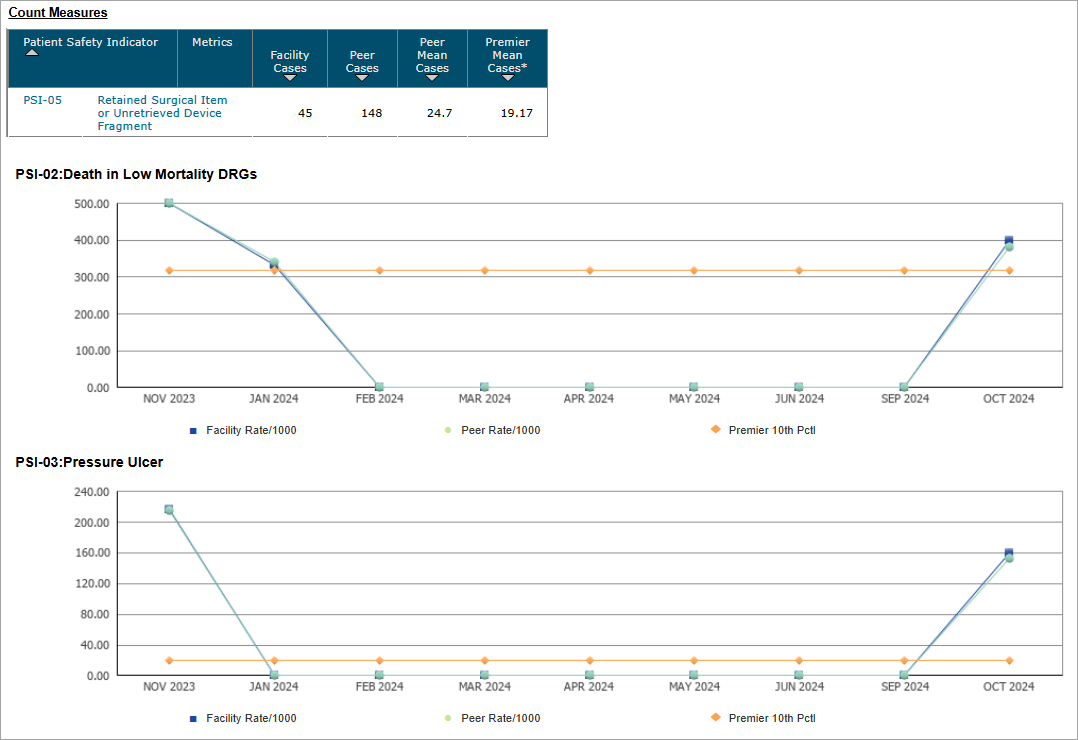Image resolution: width=1078 pixels, height=740 pixels.
Task: Select OCT 2024 facility data point in PSI-02 chart
Action: pyautogui.click(x=1008, y=240)
